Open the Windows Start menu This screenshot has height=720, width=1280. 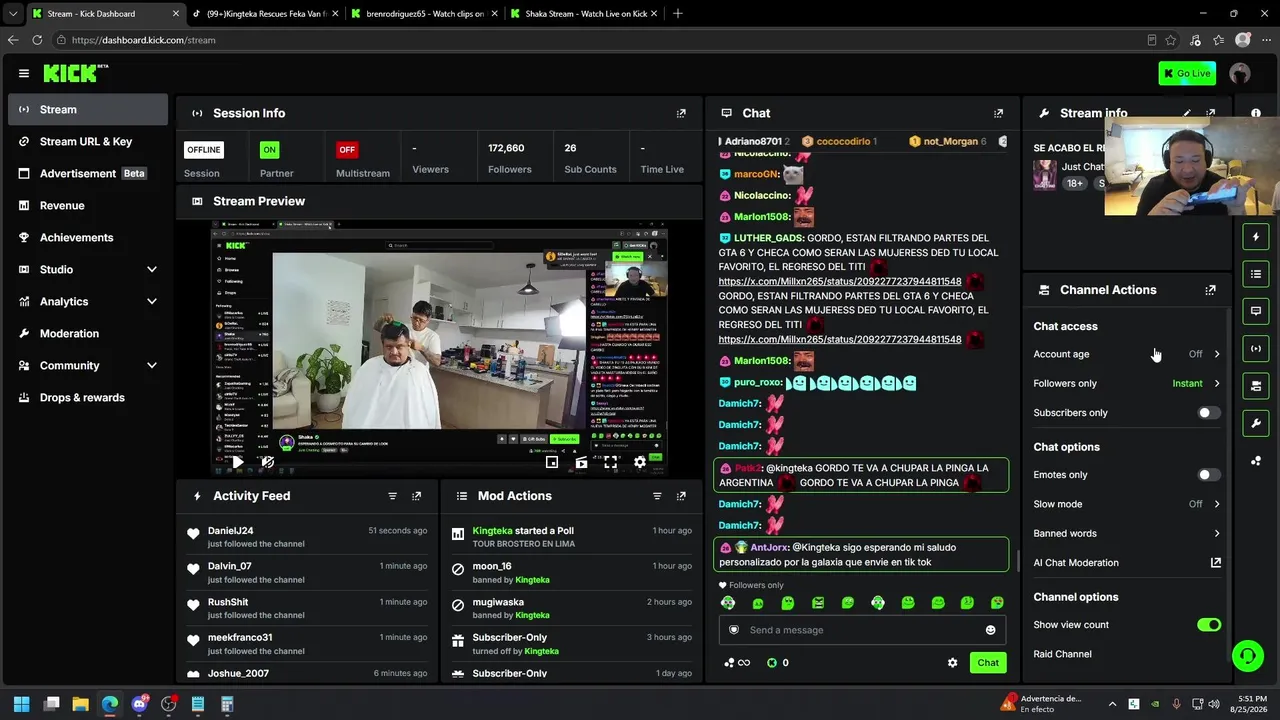click(22, 704)
